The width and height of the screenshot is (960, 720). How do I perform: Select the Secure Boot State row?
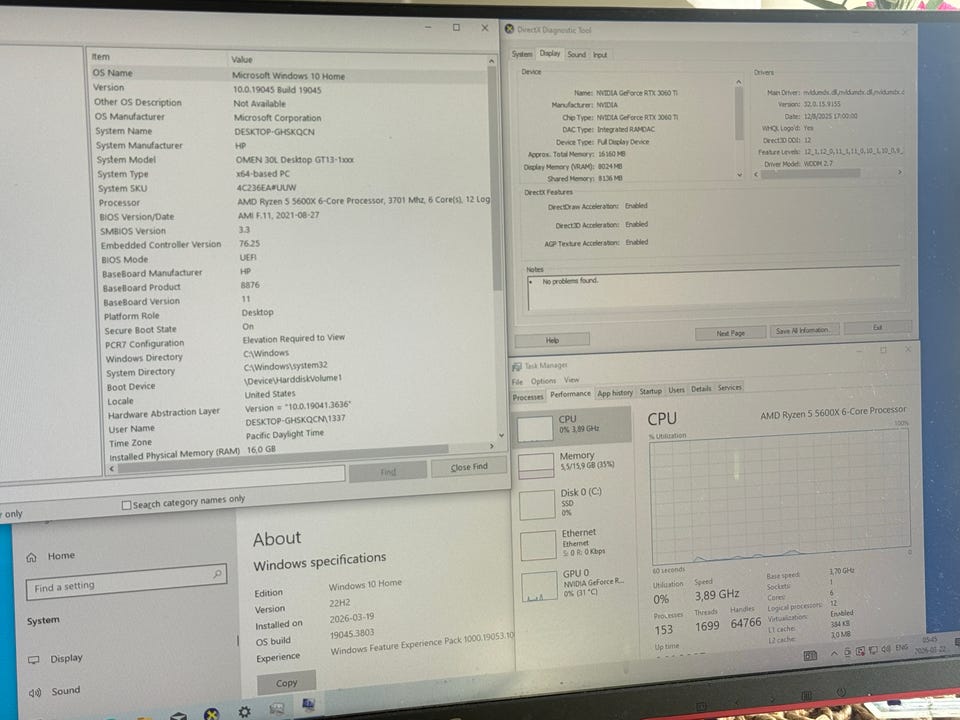[x=297, y=329]
